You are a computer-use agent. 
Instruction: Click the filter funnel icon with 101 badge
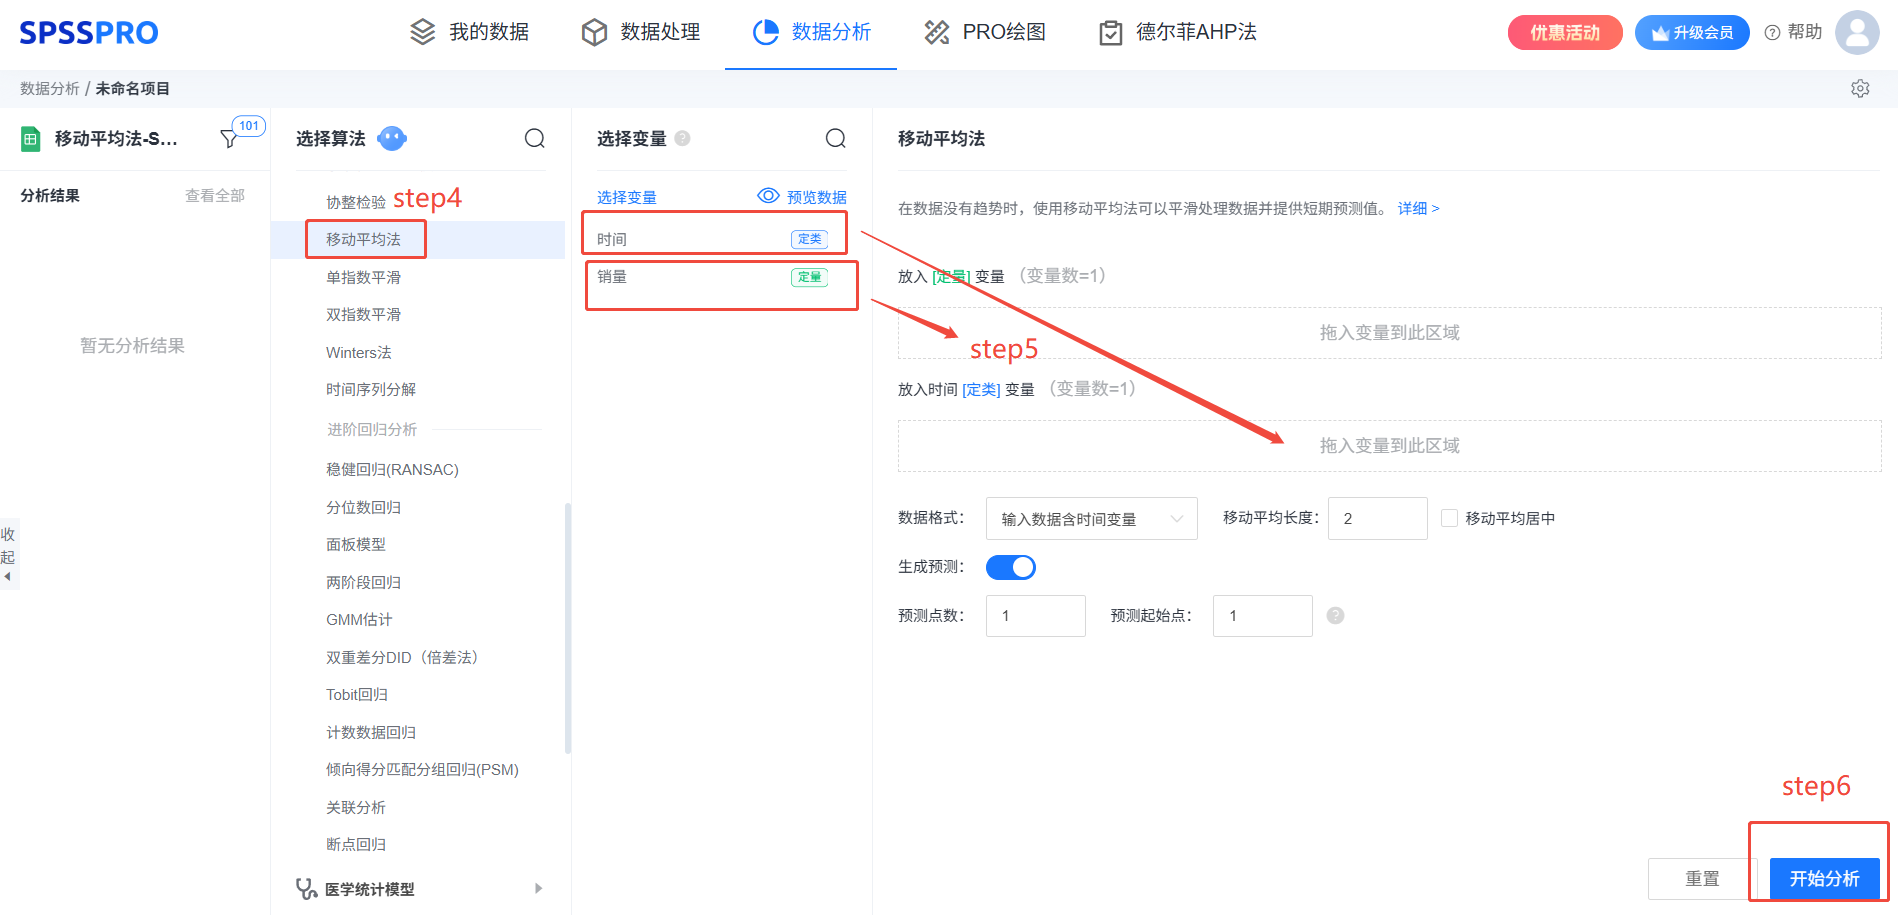tap(230, 139)
